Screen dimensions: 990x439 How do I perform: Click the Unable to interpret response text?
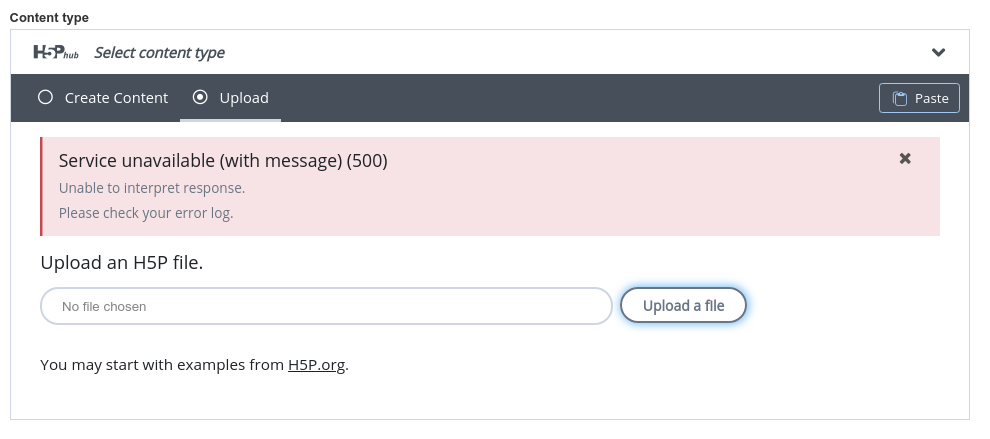tap(152, 188)
